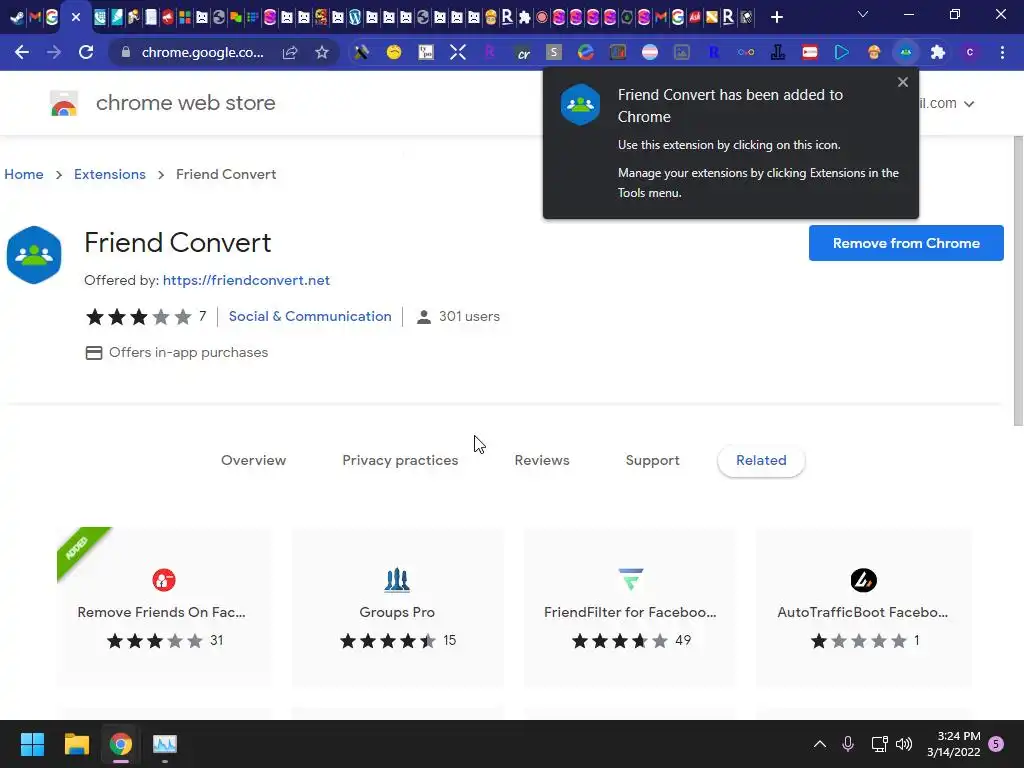Open a new browser tab
This screenshot has width=1024, height=768.
(776, 18)
